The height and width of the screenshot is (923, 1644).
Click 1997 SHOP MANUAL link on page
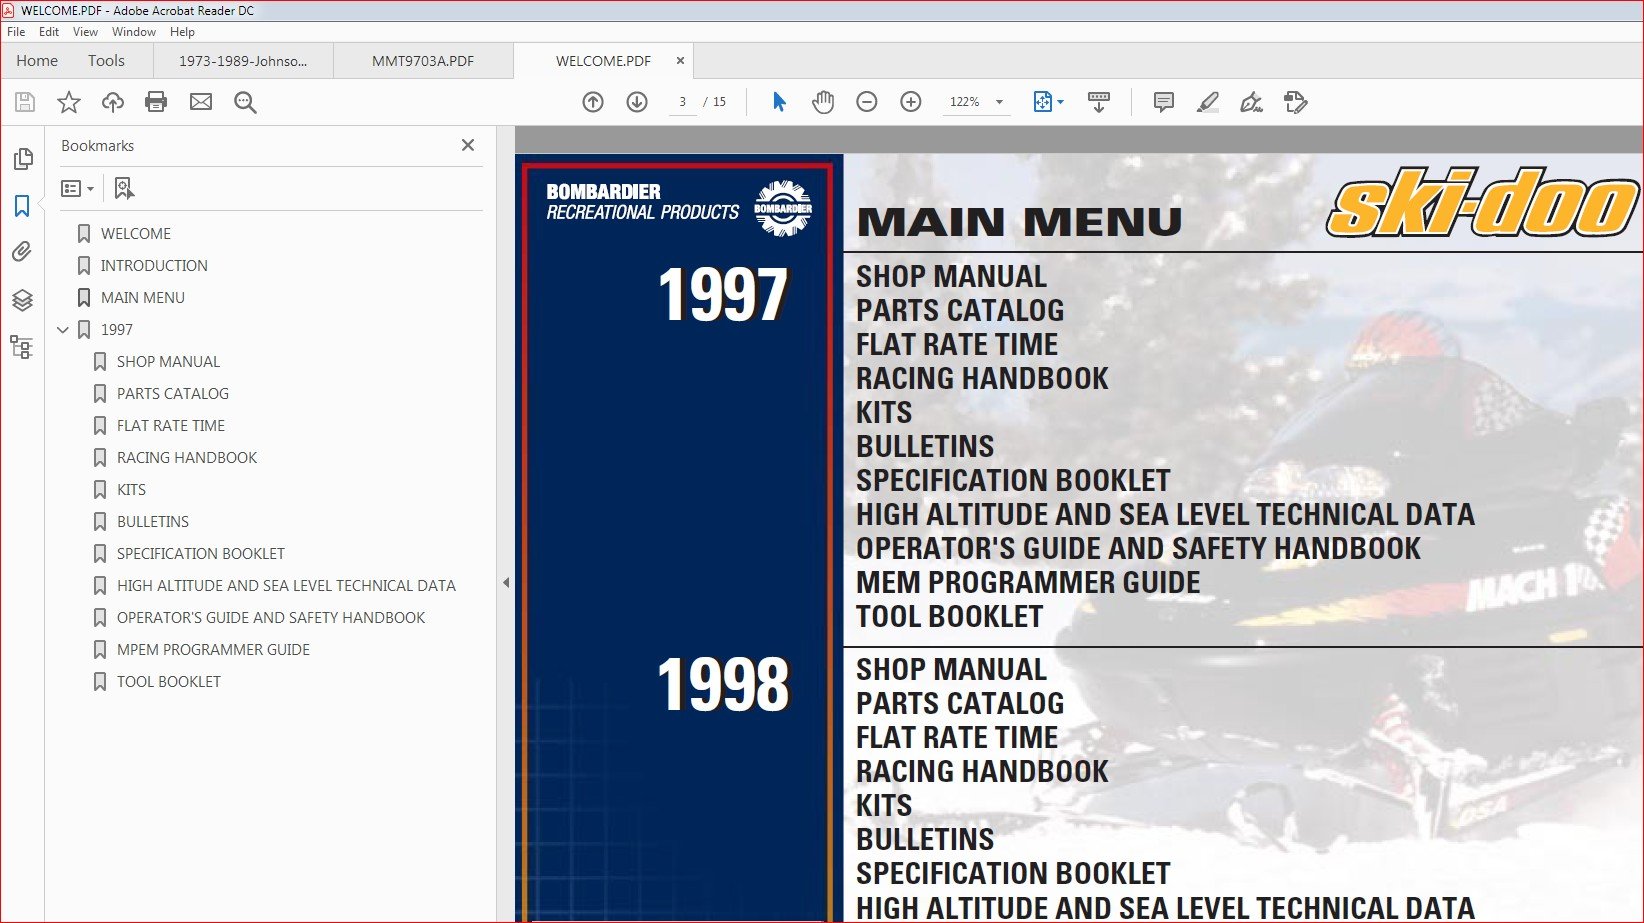[951, 276]
